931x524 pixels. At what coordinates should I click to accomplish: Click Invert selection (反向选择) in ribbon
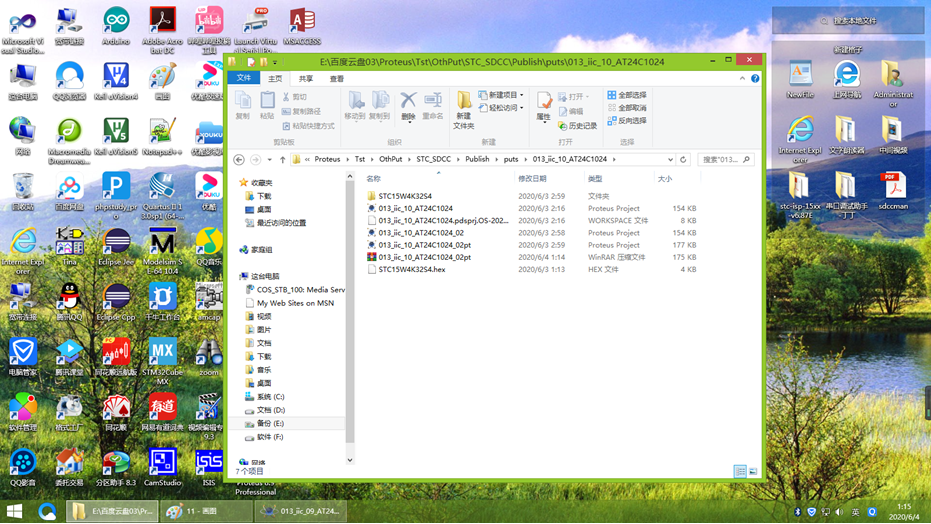click(x=627, y=120)
